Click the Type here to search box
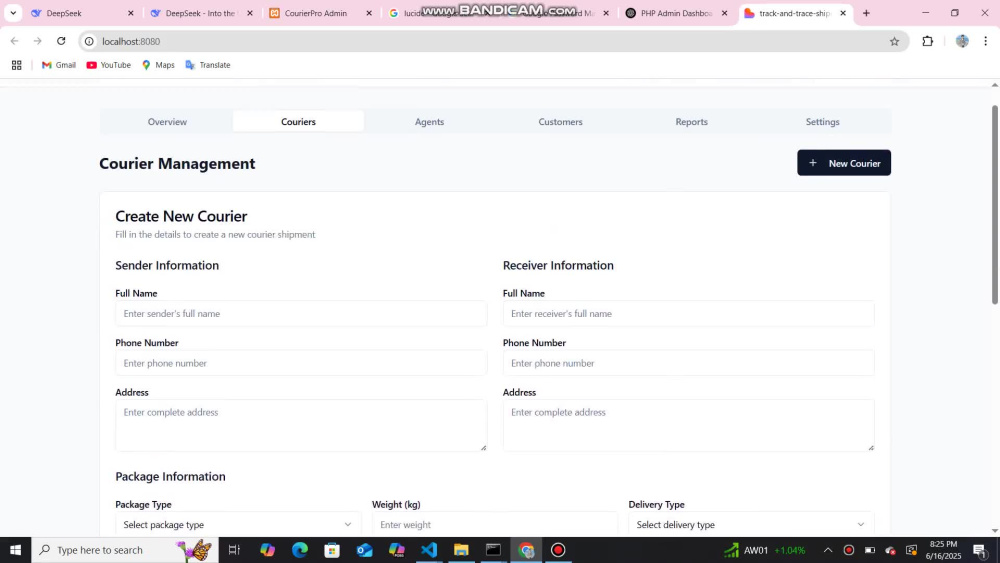 125,550
